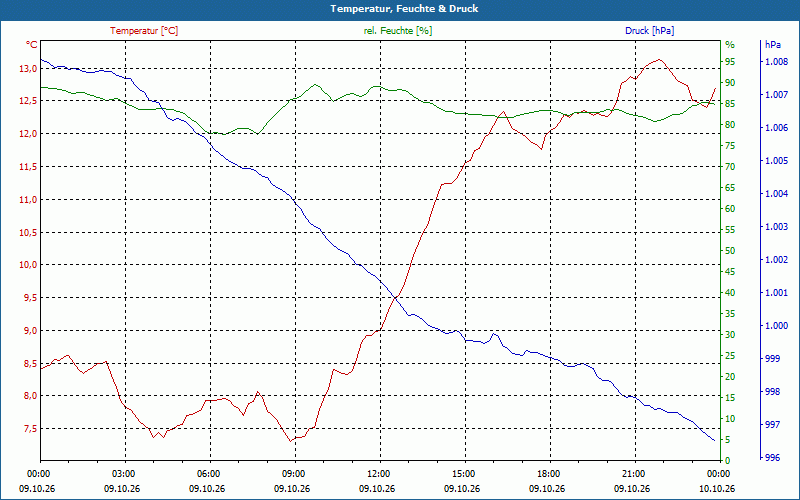Click the blue '1.002' pressure axis value
Viewport: 800px width, 500px height.
coord(777,260)
